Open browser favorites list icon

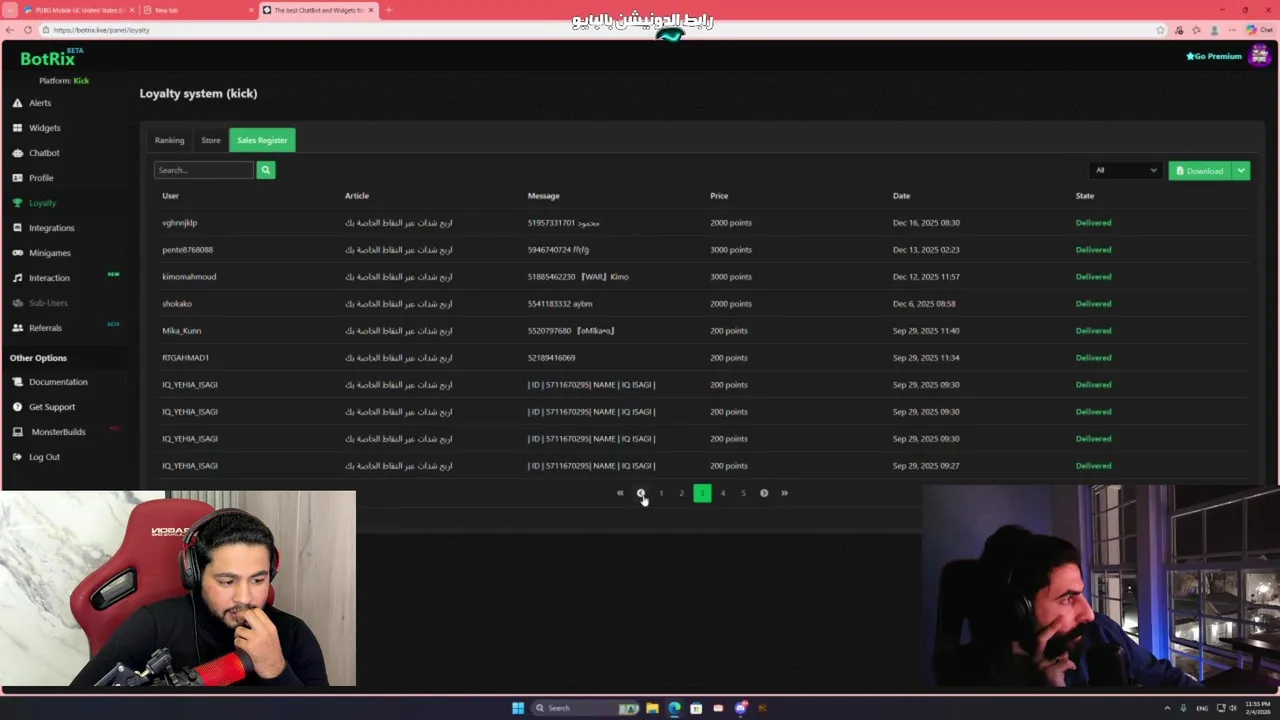click(x=1197, y=30)
